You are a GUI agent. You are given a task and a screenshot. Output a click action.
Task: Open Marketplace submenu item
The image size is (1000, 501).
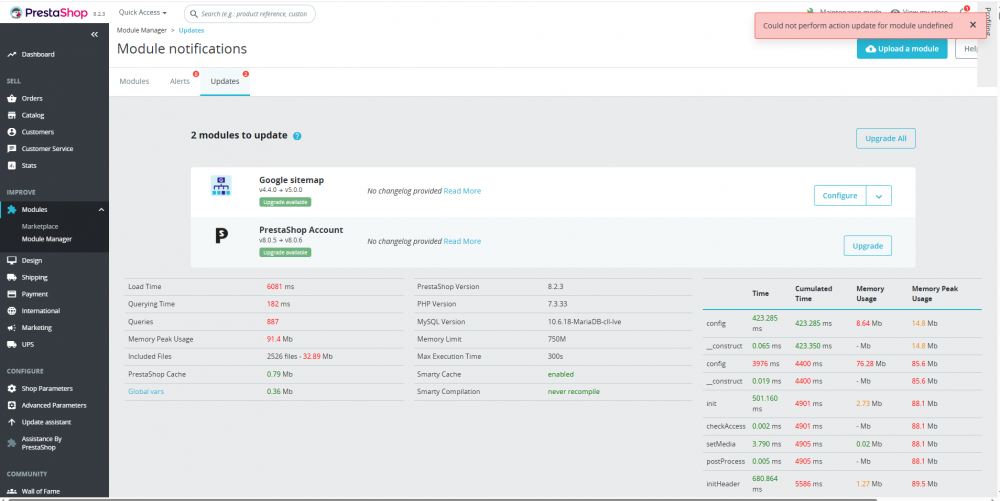40,226
